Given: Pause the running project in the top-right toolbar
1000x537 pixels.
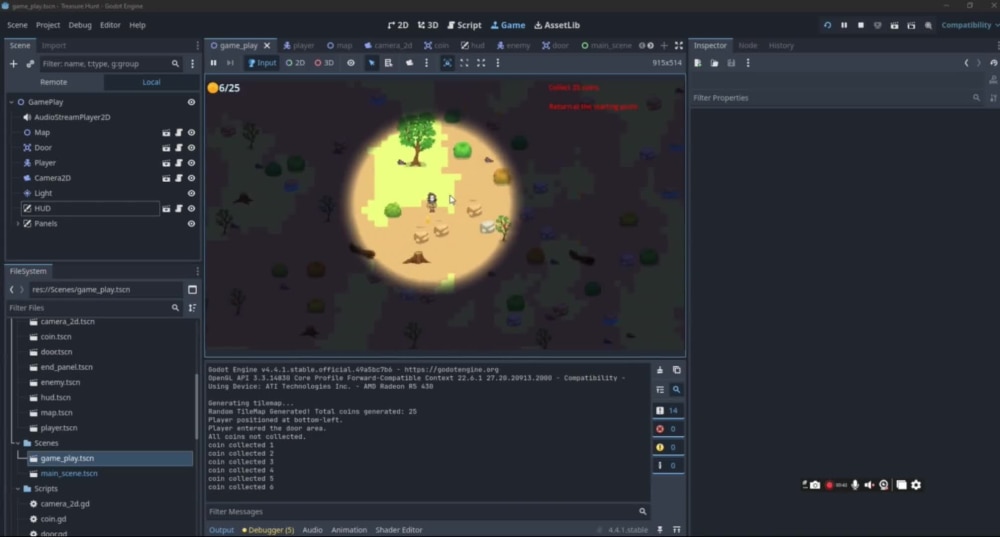Looking at the screenshot, I should tap(844, 26).
